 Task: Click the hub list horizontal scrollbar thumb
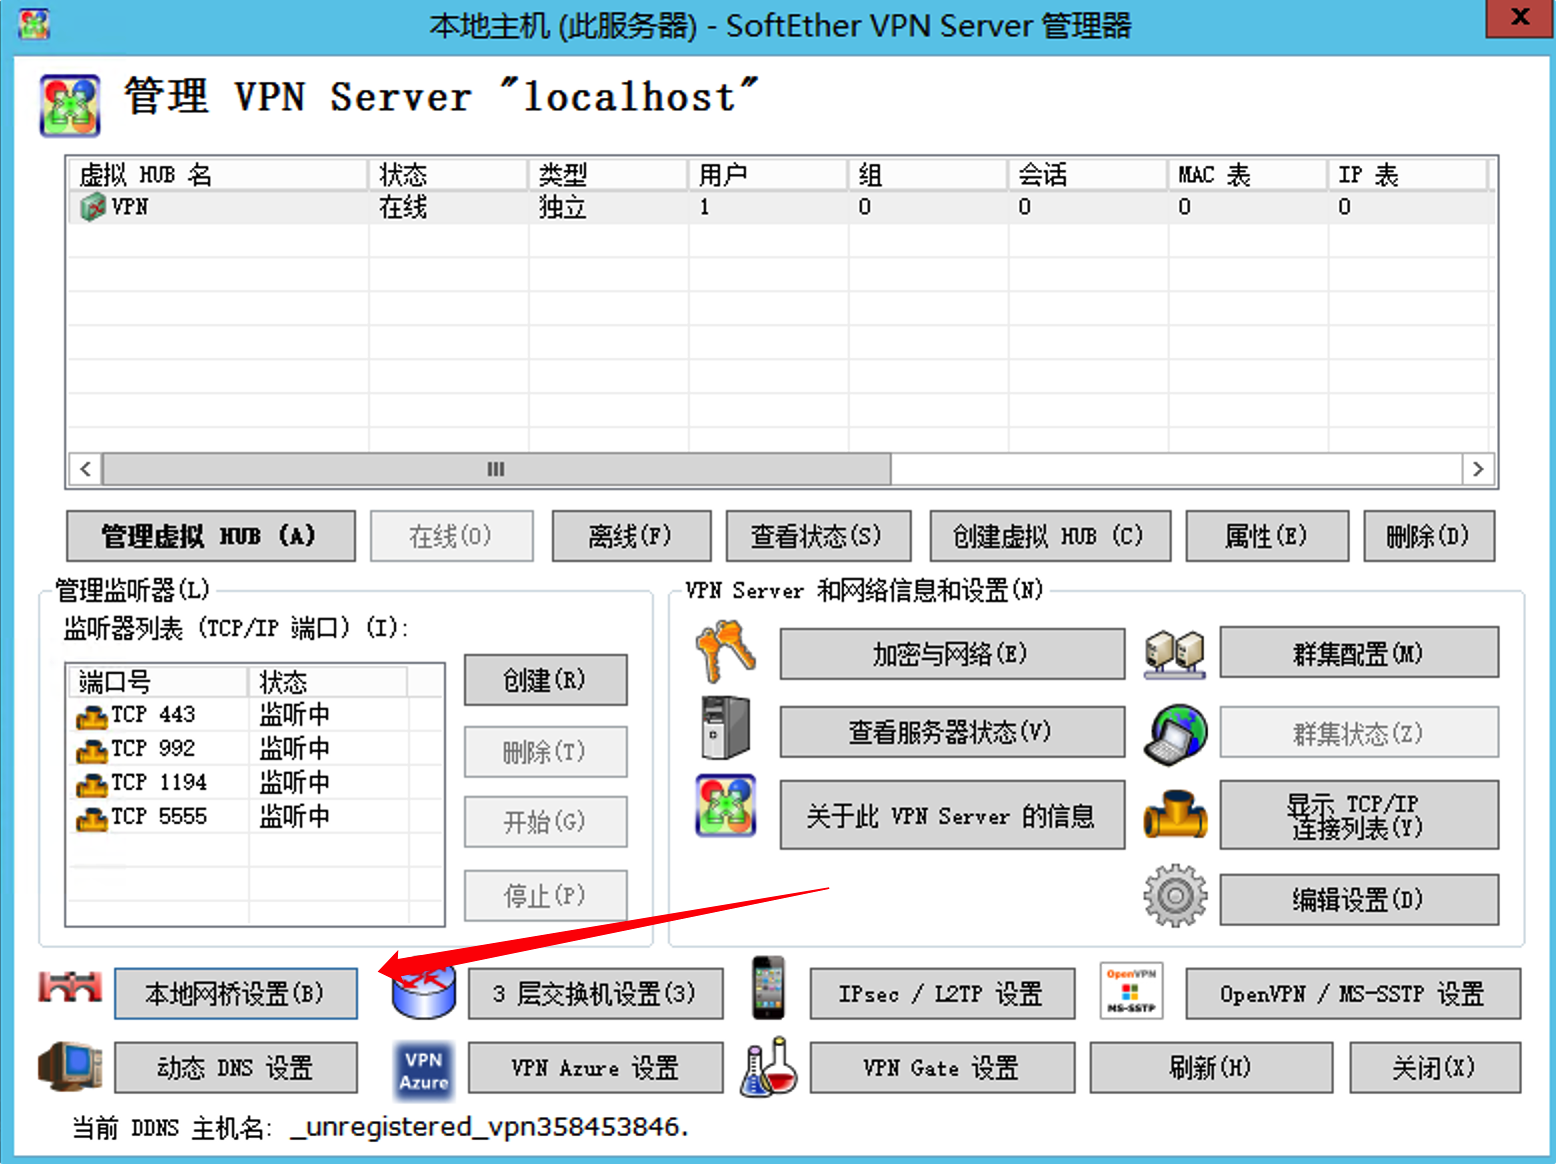click(496, 469)
